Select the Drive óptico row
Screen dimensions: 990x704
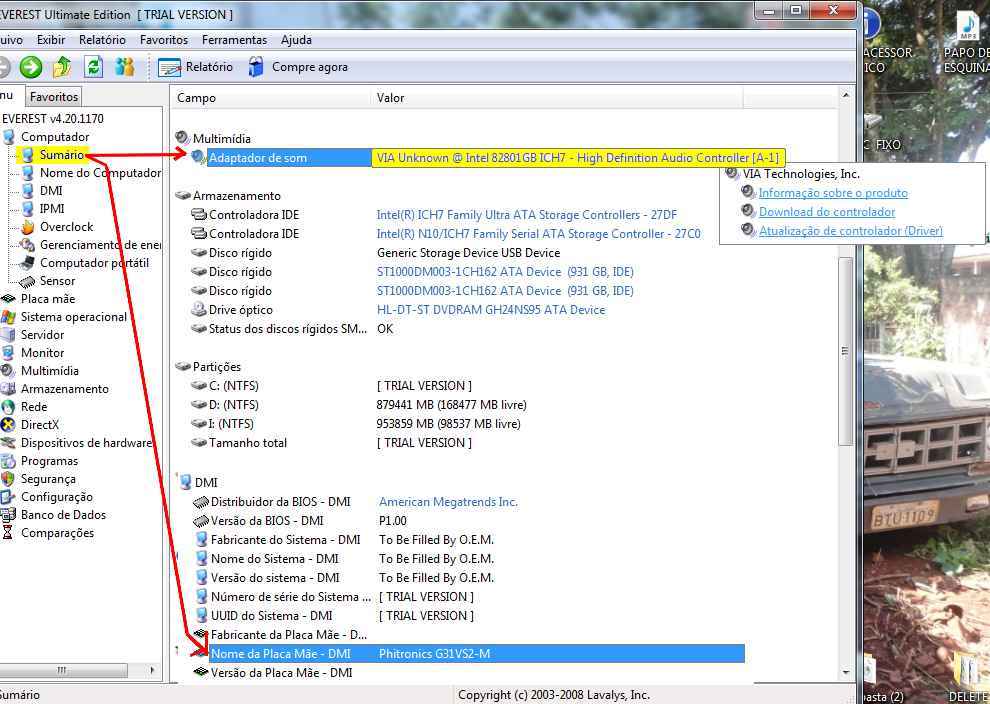(467, 310)
